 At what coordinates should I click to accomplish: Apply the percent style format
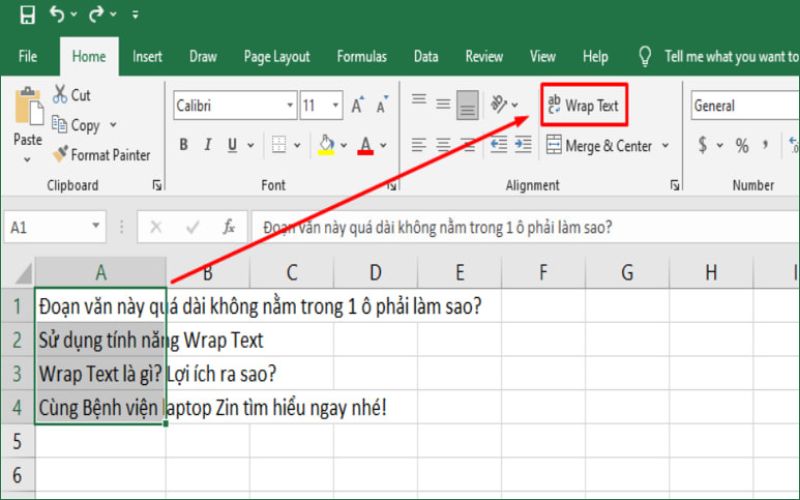(x=742, y=146)
